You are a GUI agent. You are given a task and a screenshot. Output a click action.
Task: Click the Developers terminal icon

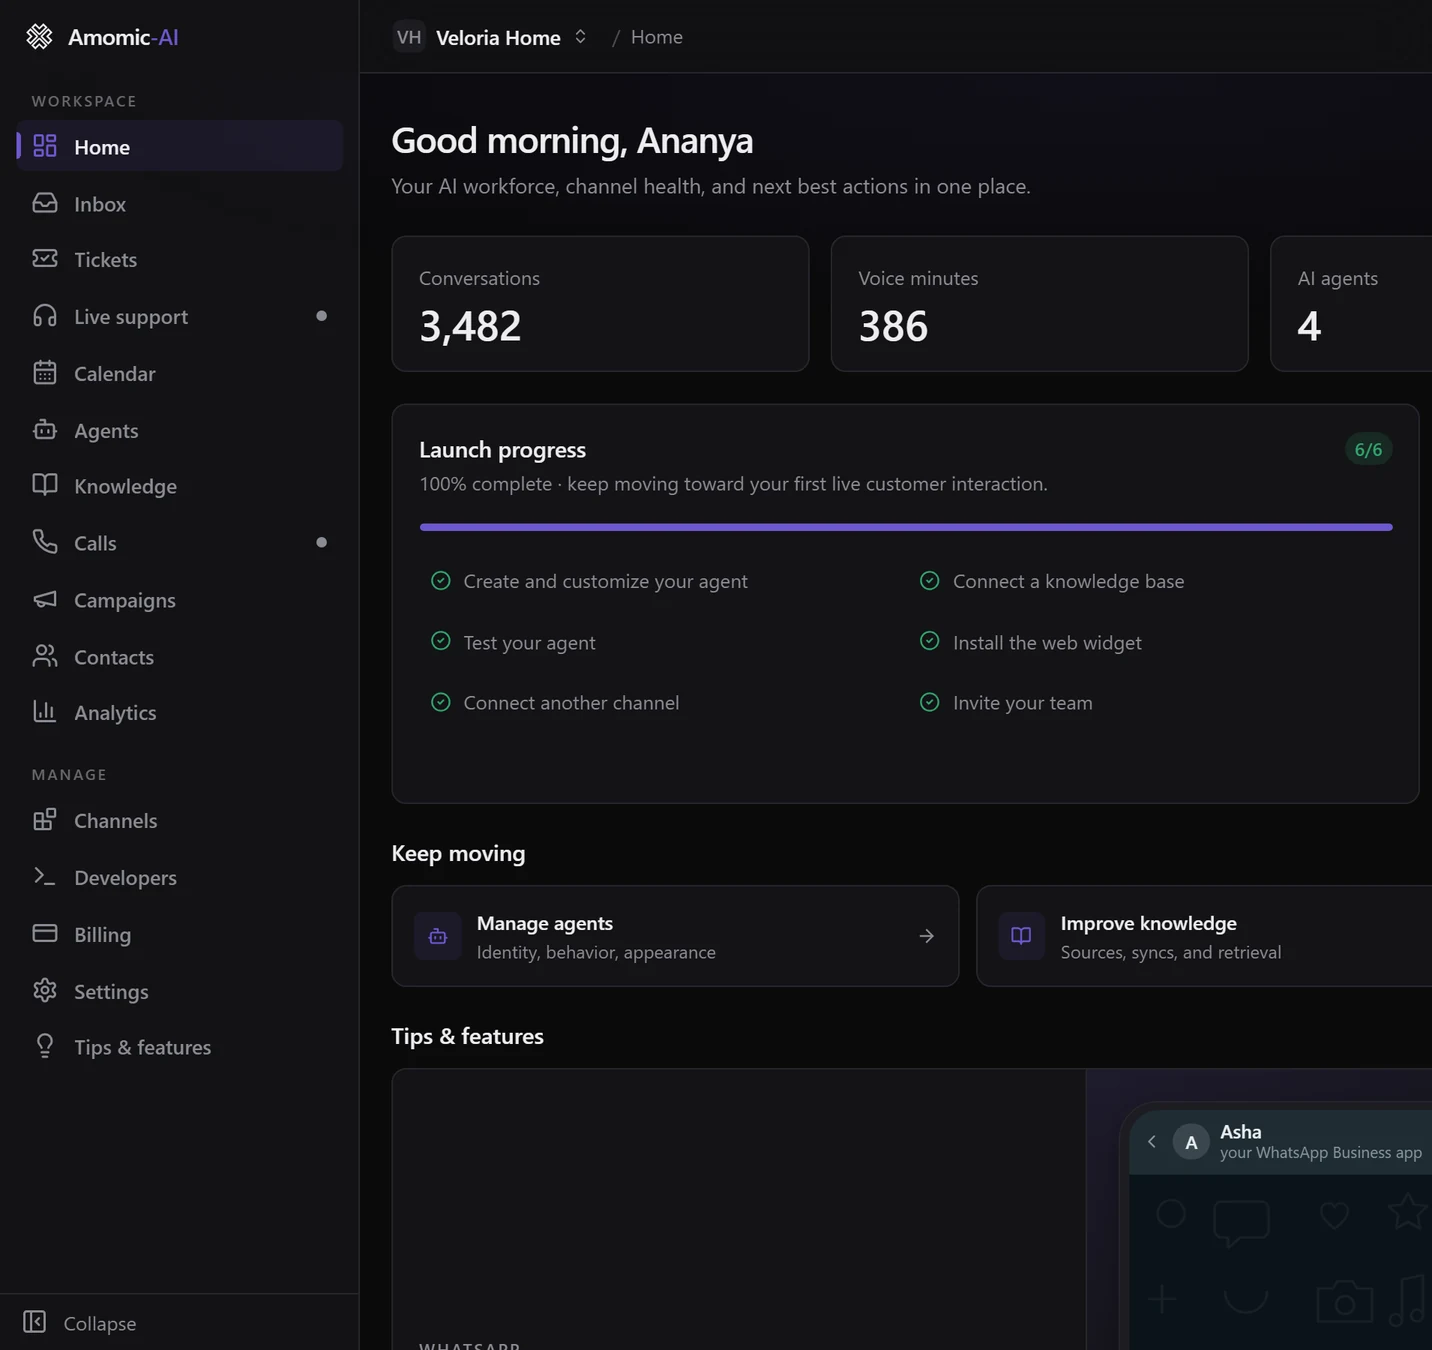[45, 877]
